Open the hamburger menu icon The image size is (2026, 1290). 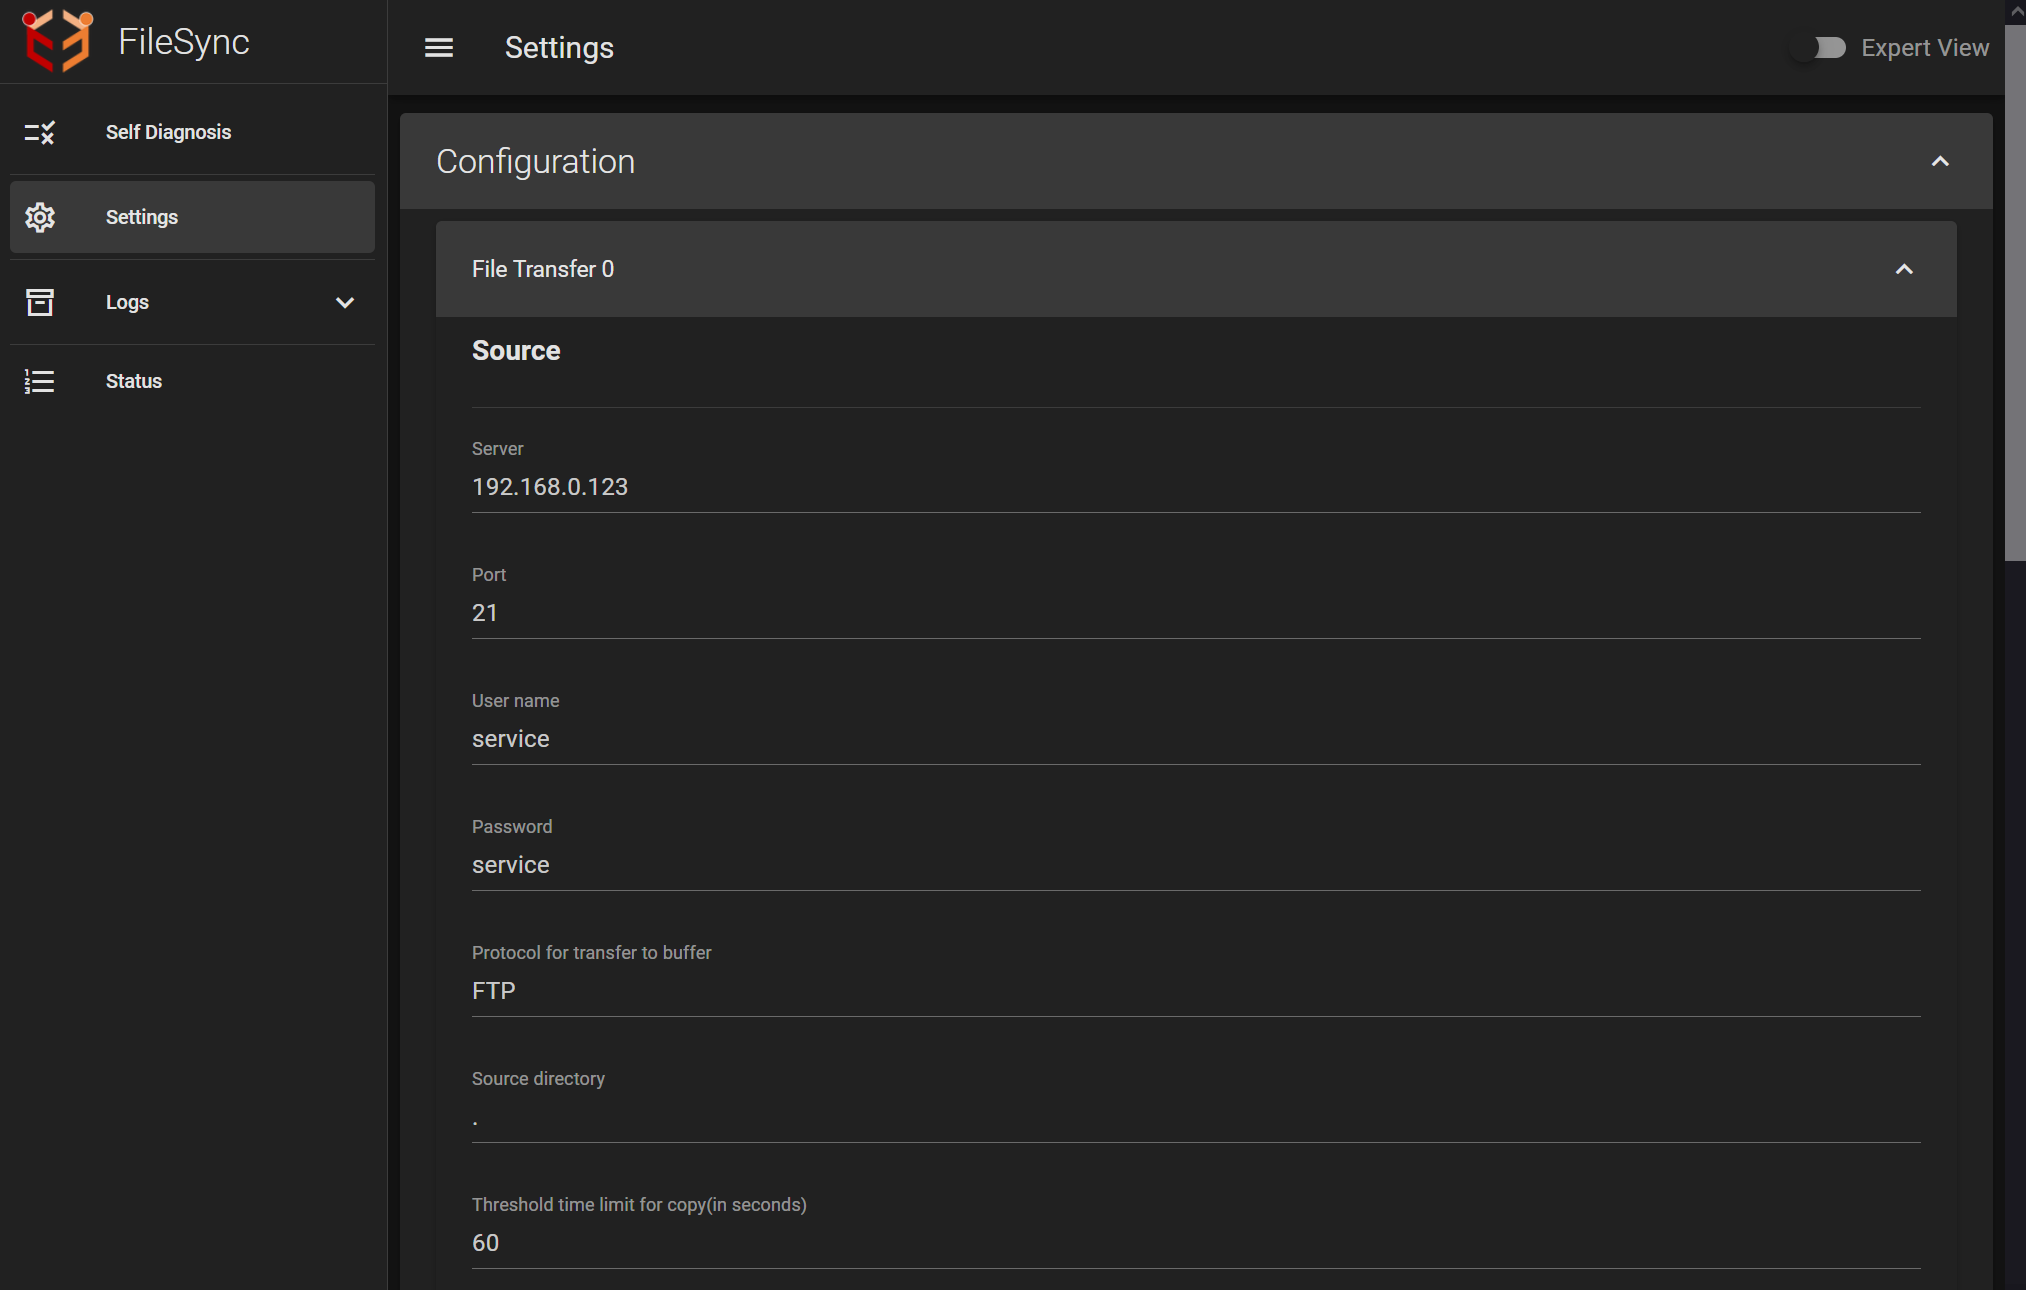(x=439, y=48)
